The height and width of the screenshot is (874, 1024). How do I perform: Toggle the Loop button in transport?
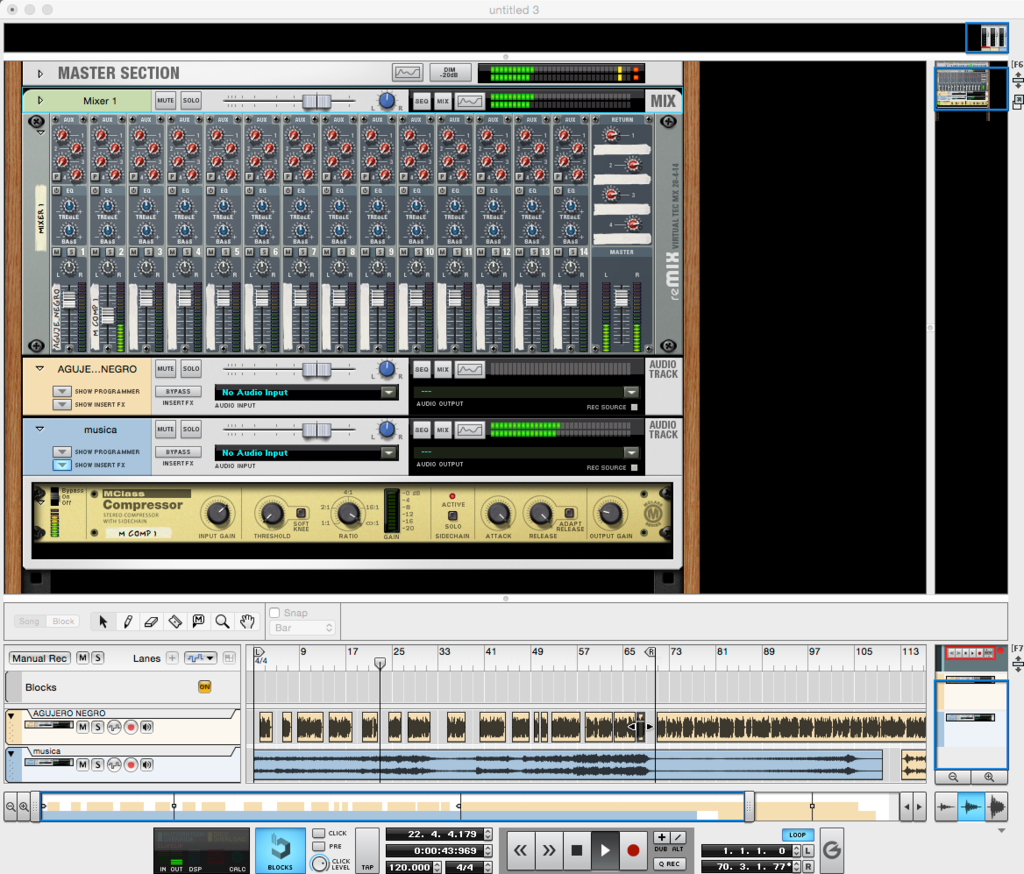point(797,835)
